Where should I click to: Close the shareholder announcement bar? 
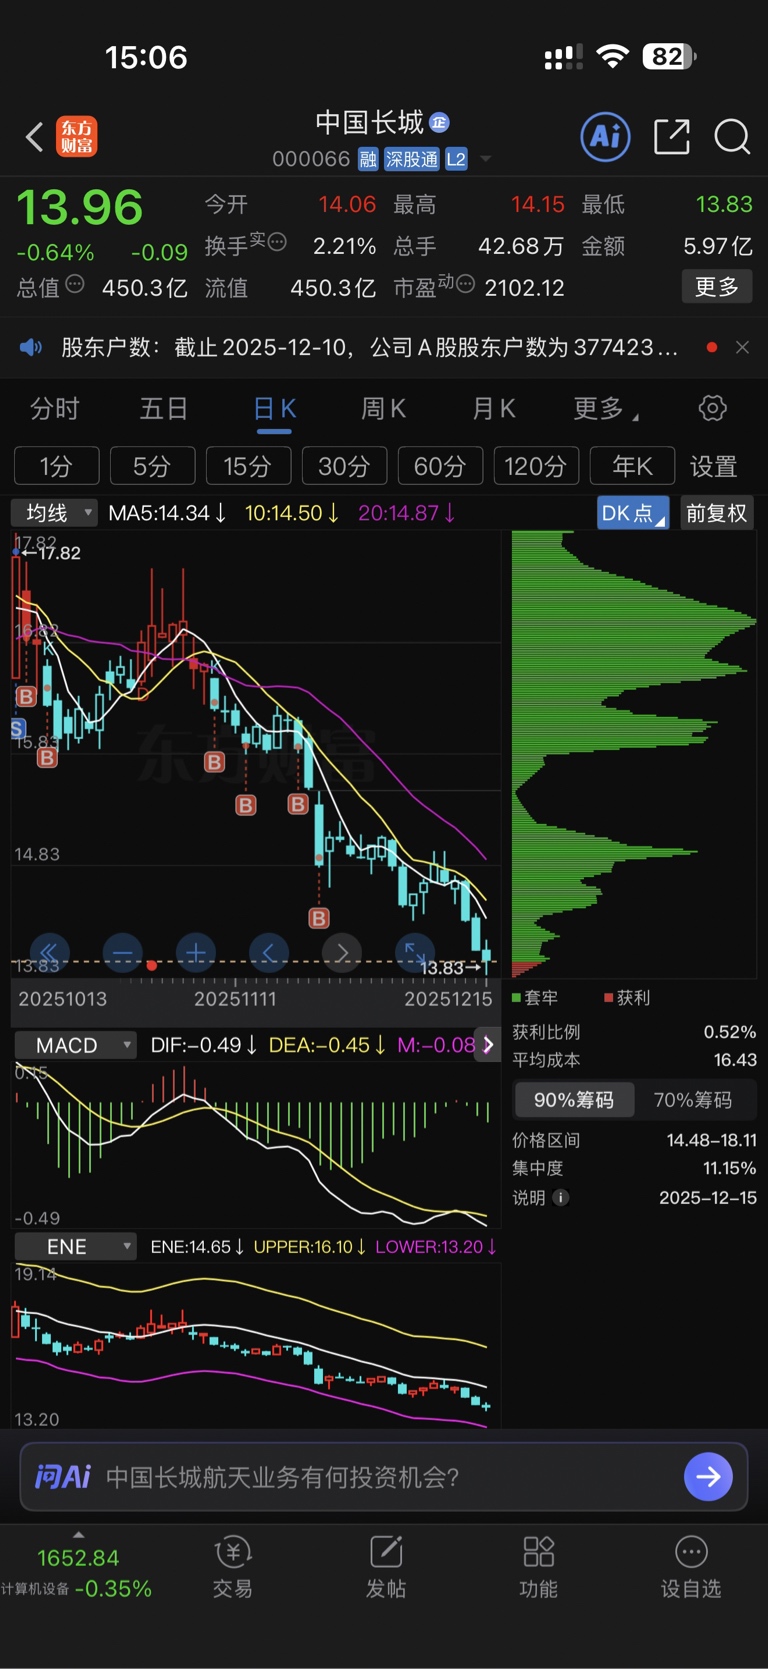tap(742, 347)
